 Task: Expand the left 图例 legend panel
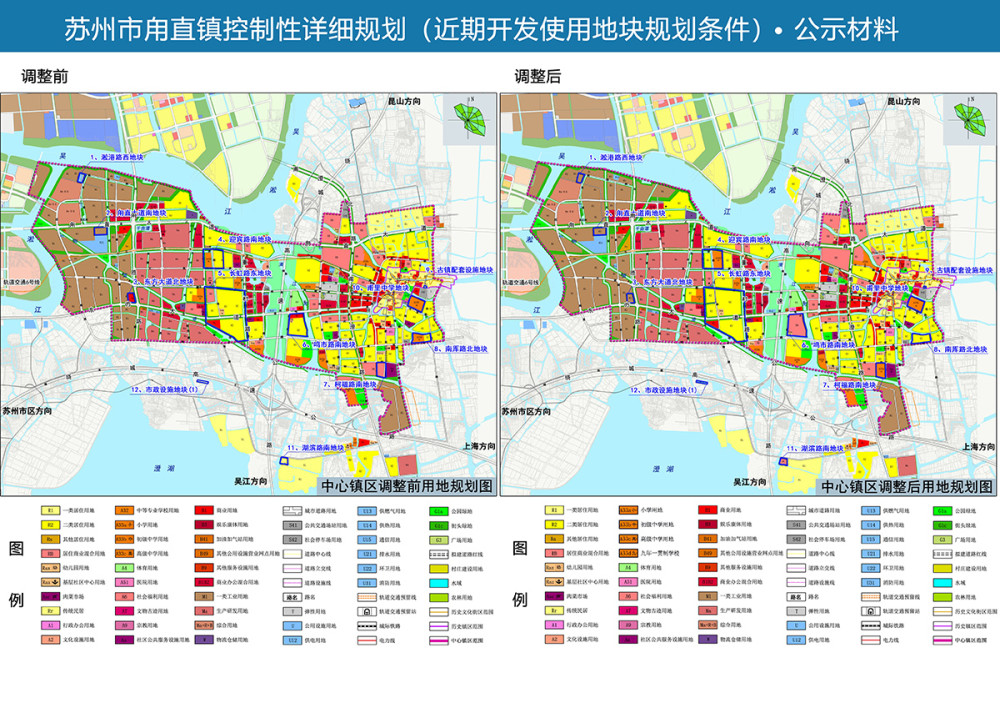[16, 572]
